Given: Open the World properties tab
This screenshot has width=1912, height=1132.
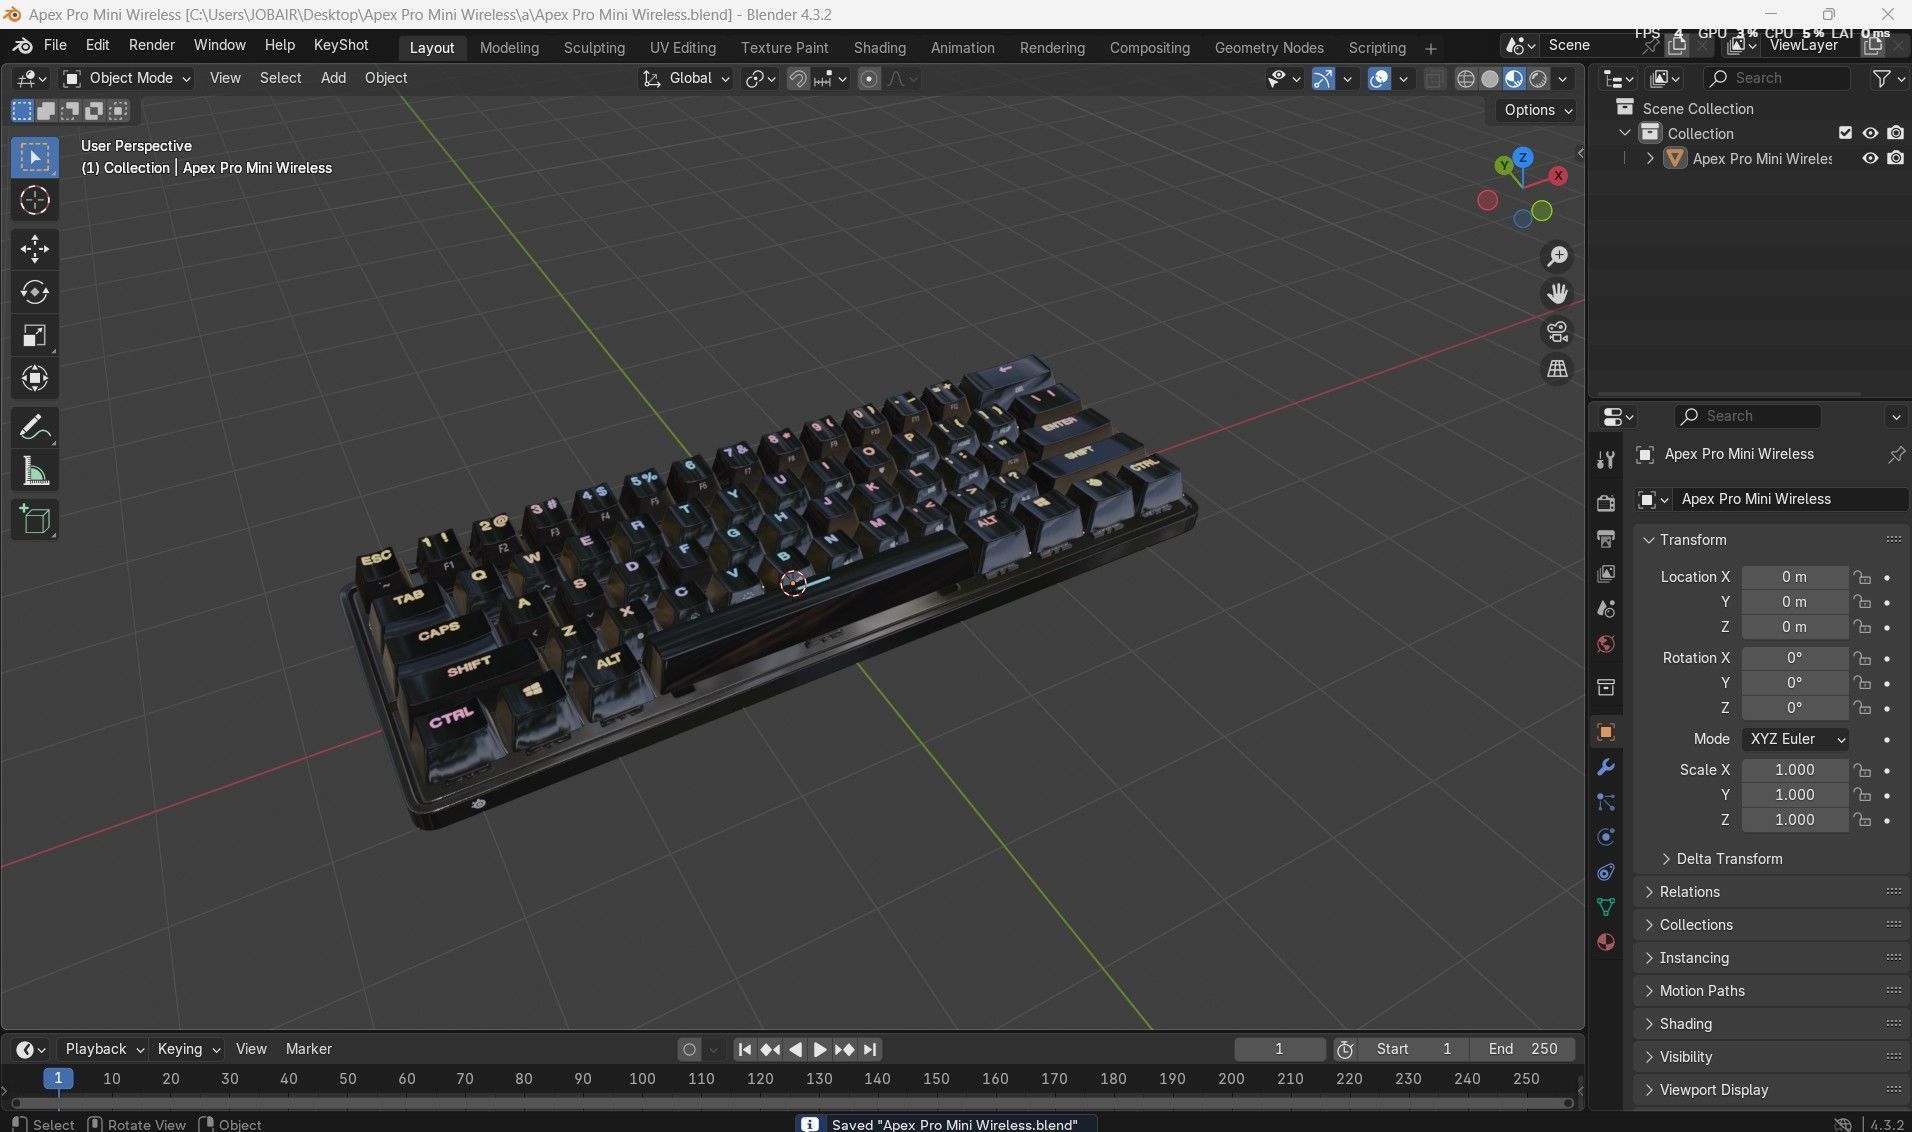Looking at the screenshot, I should pyautogui.click(x=1606, y=644).
